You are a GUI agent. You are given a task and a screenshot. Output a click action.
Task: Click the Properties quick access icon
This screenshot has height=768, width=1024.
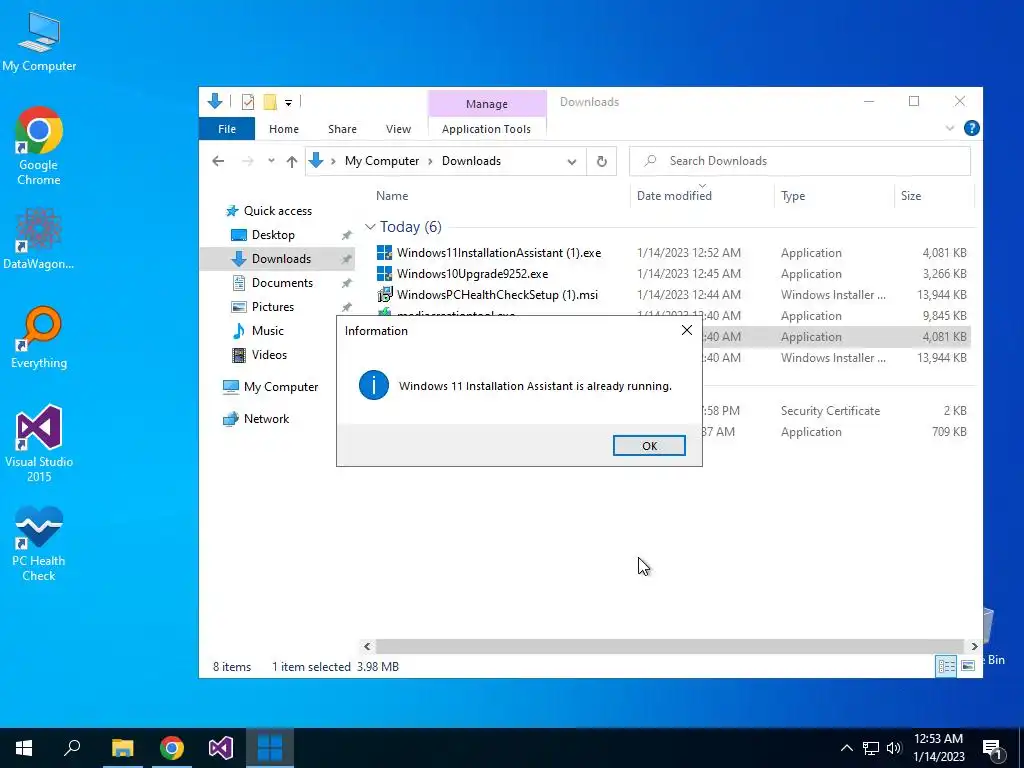click(x=248, y=101)
